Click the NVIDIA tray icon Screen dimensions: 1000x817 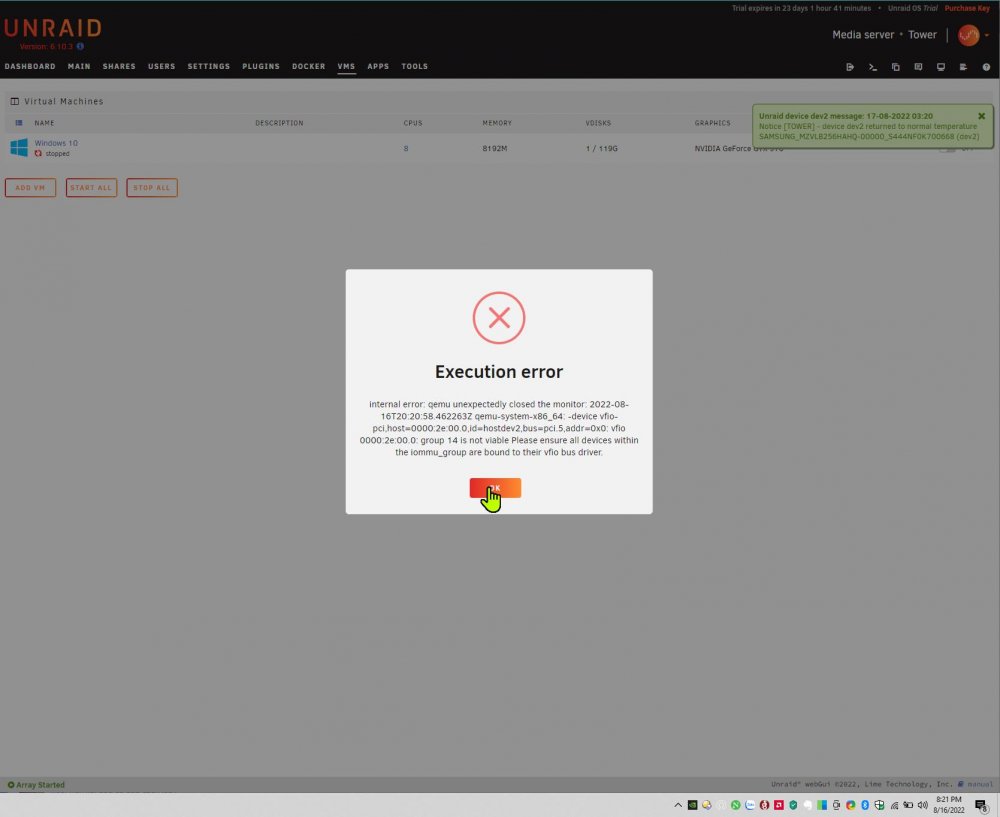point(693,805)
